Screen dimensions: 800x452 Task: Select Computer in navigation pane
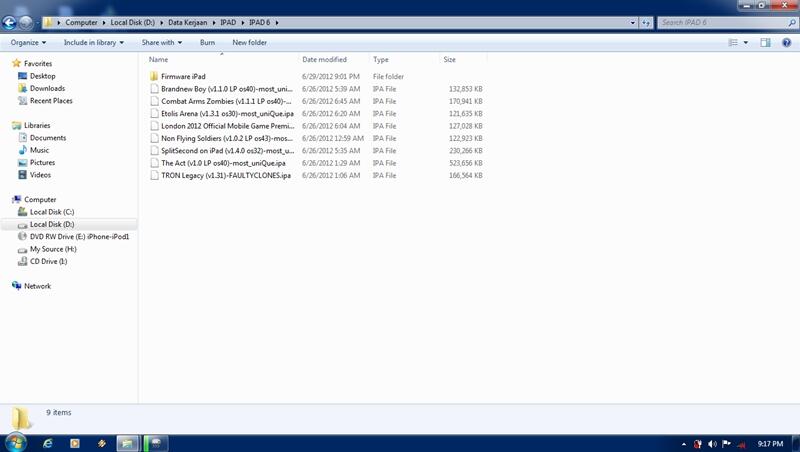pos(40,199)
